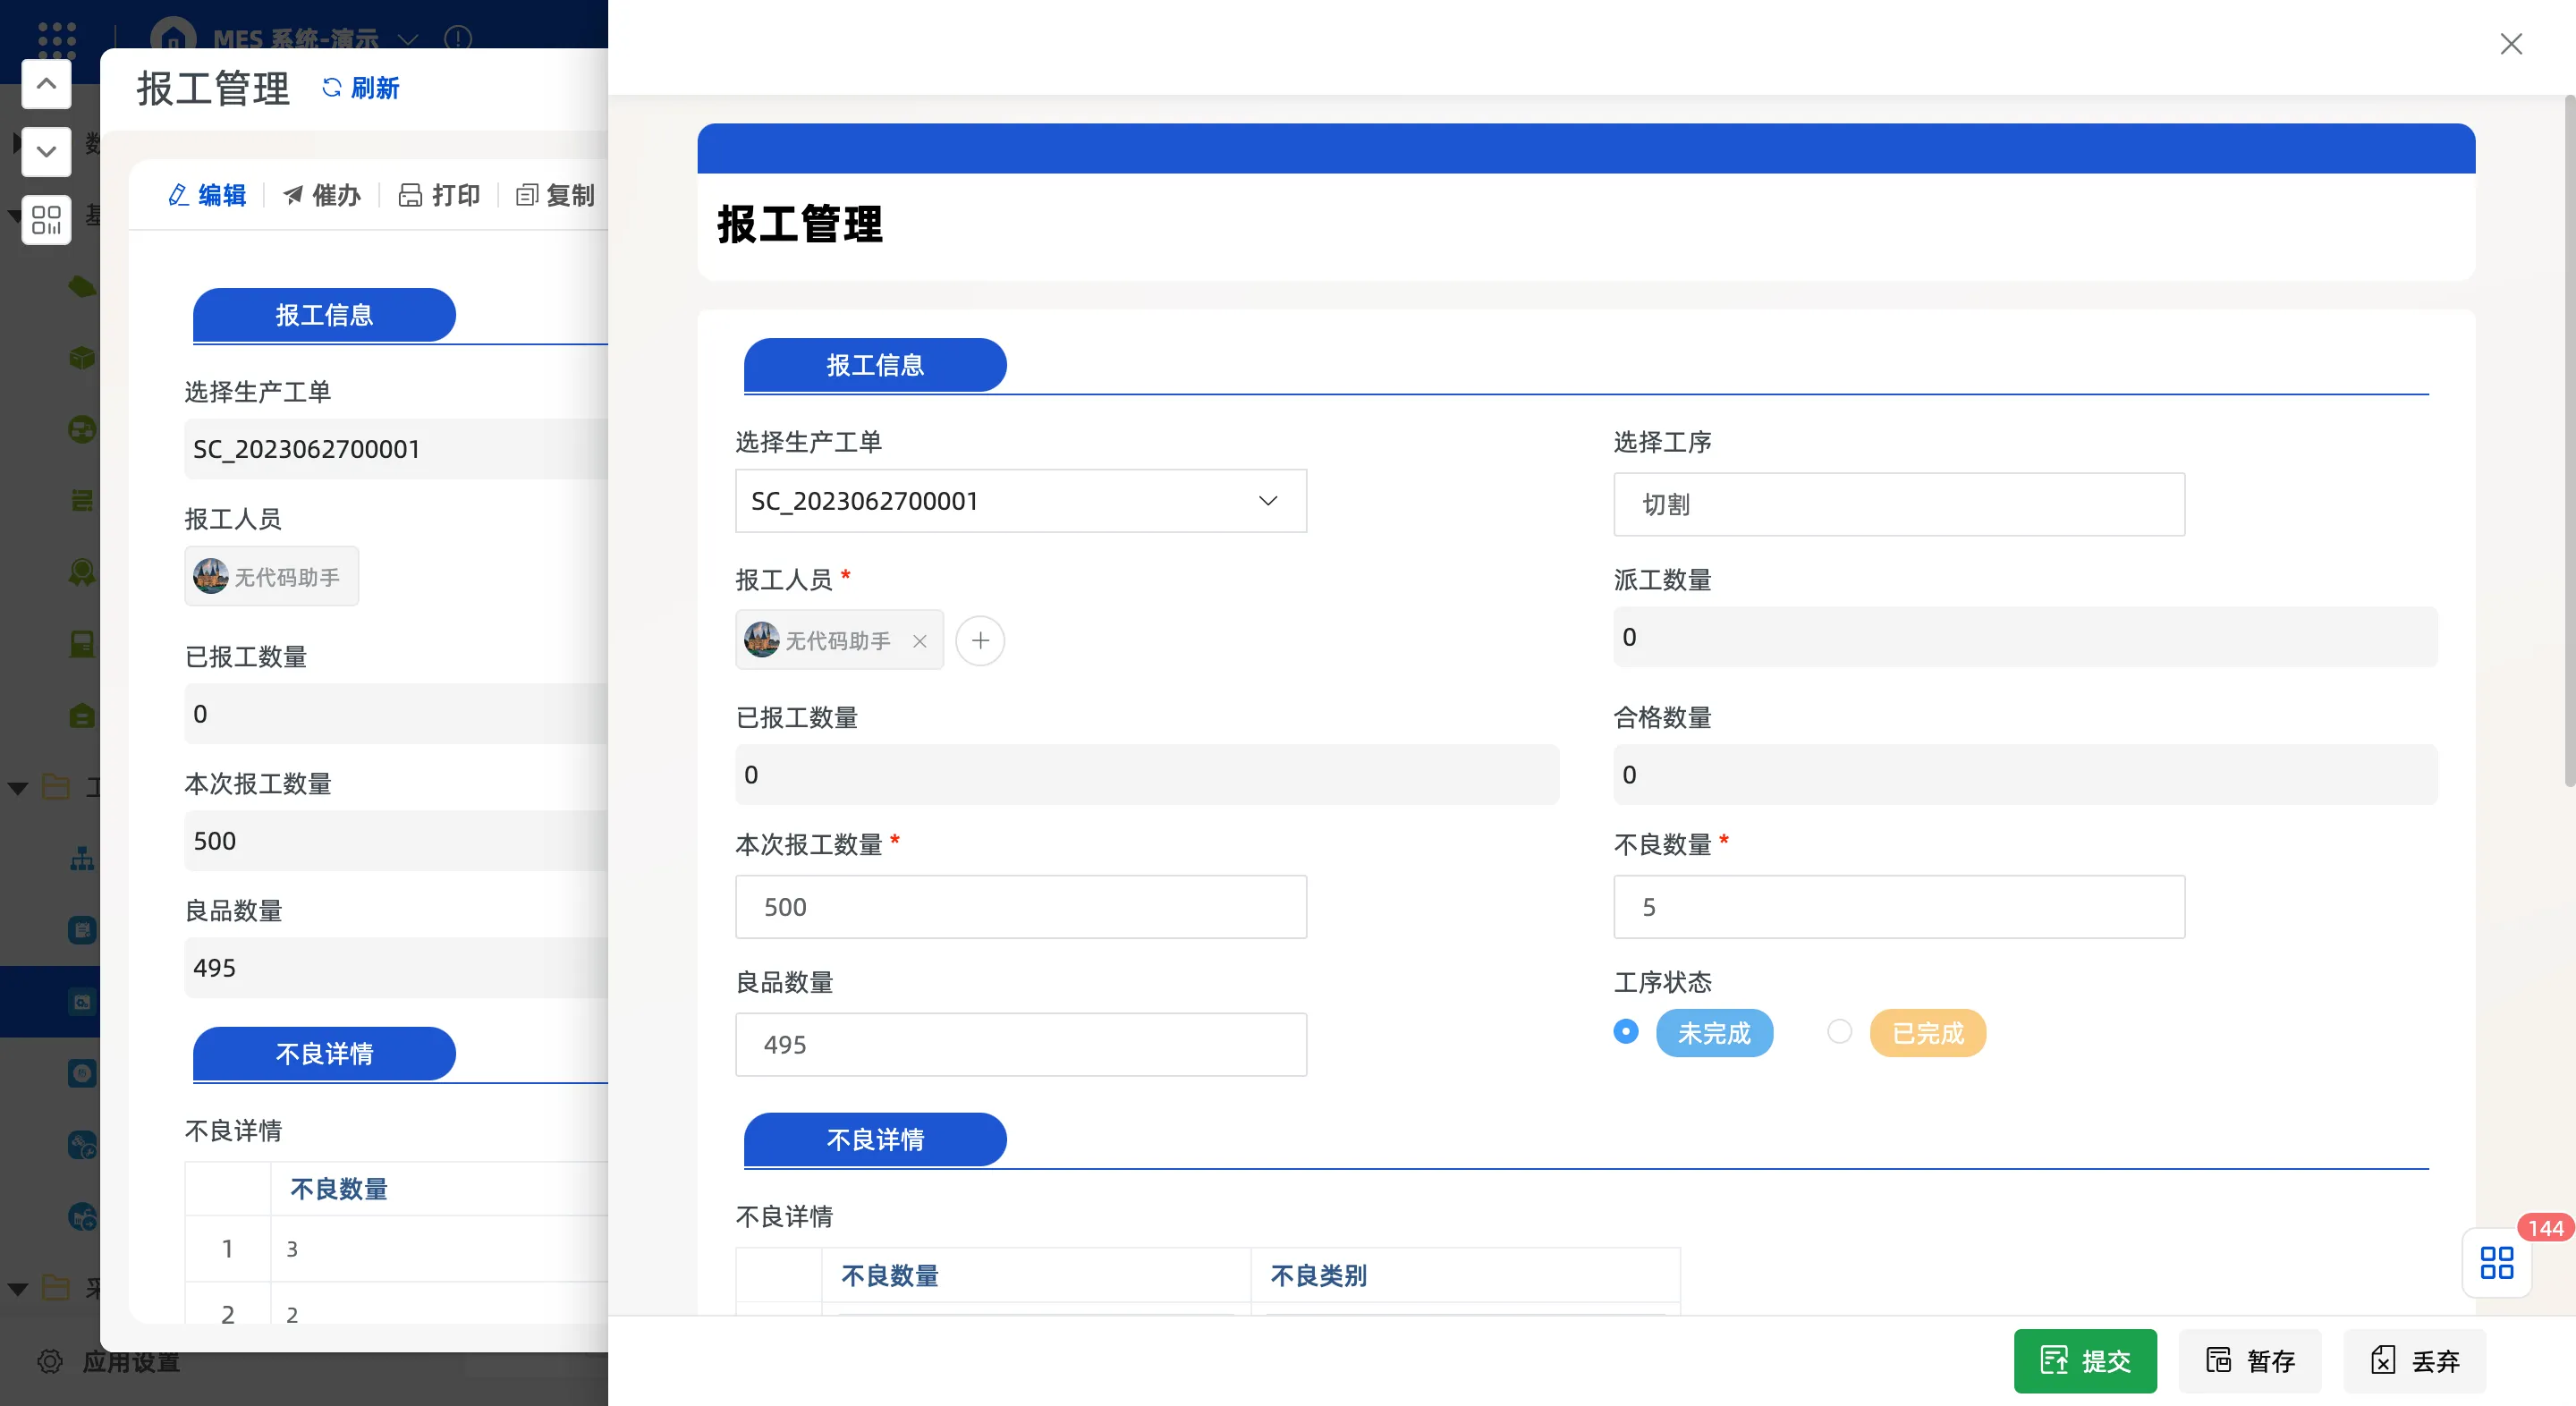Click the 不良详情 section tab in form
The width and height of the screenshot is (2576, 1406).
874,1139
